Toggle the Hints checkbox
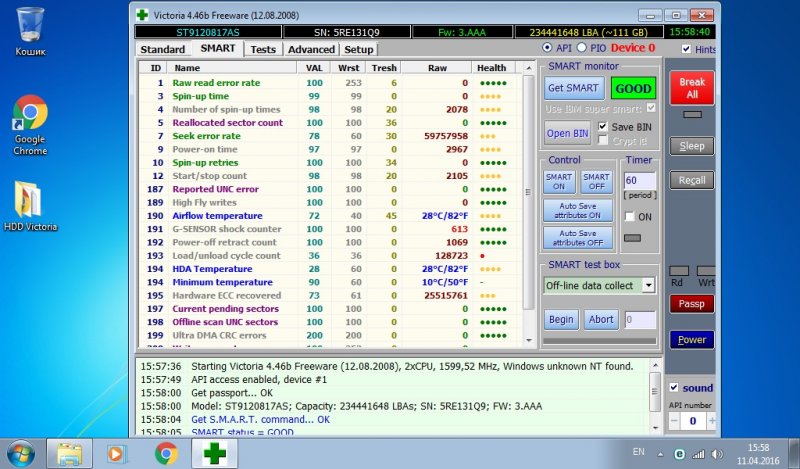 click(x=686, y=49)
